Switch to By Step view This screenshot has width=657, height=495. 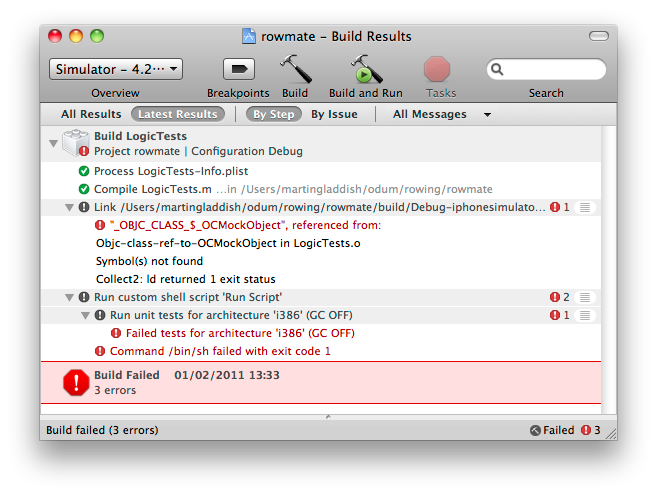pyautogui.click(x=273, y=114)
